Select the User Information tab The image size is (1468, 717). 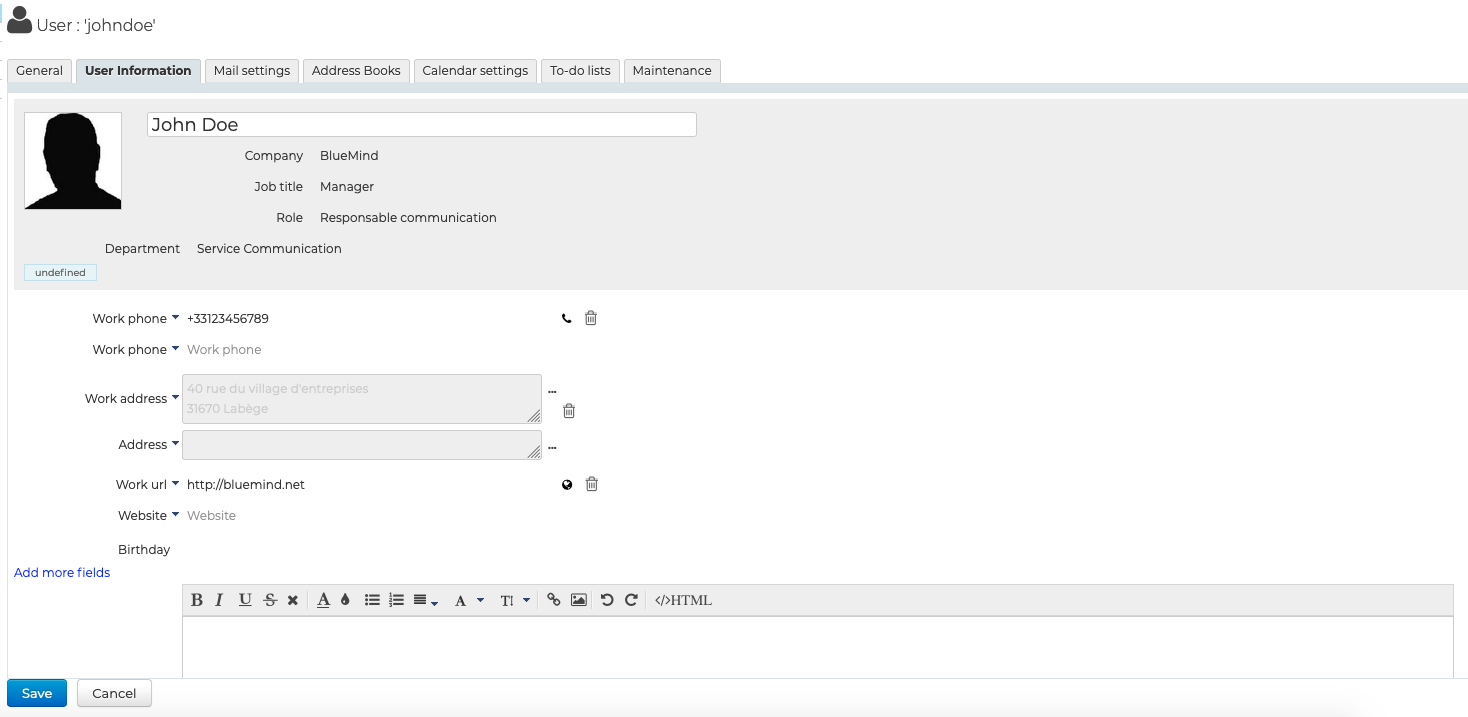coord(138,71)
